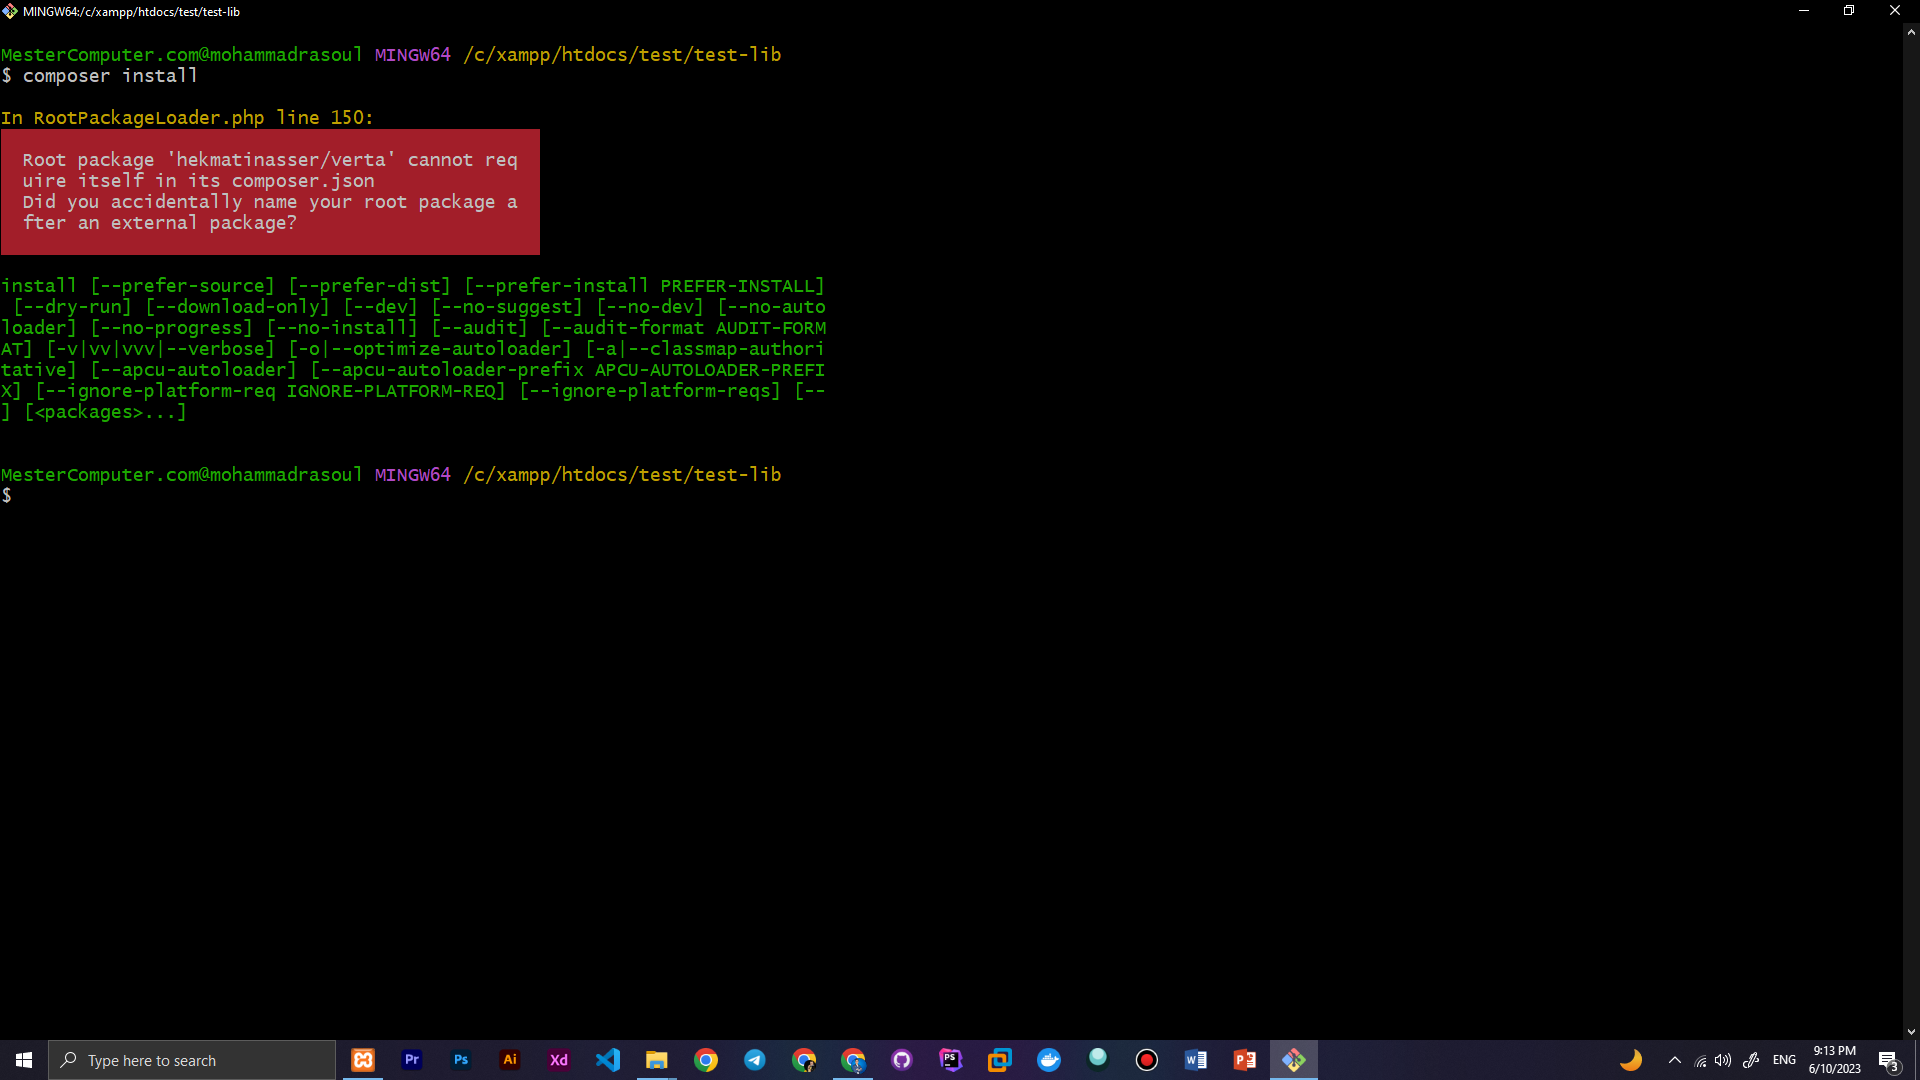This screenshot has width=1920, height=1080.
Task: Open the red record app icon
Action: tap(1147, 1060)
